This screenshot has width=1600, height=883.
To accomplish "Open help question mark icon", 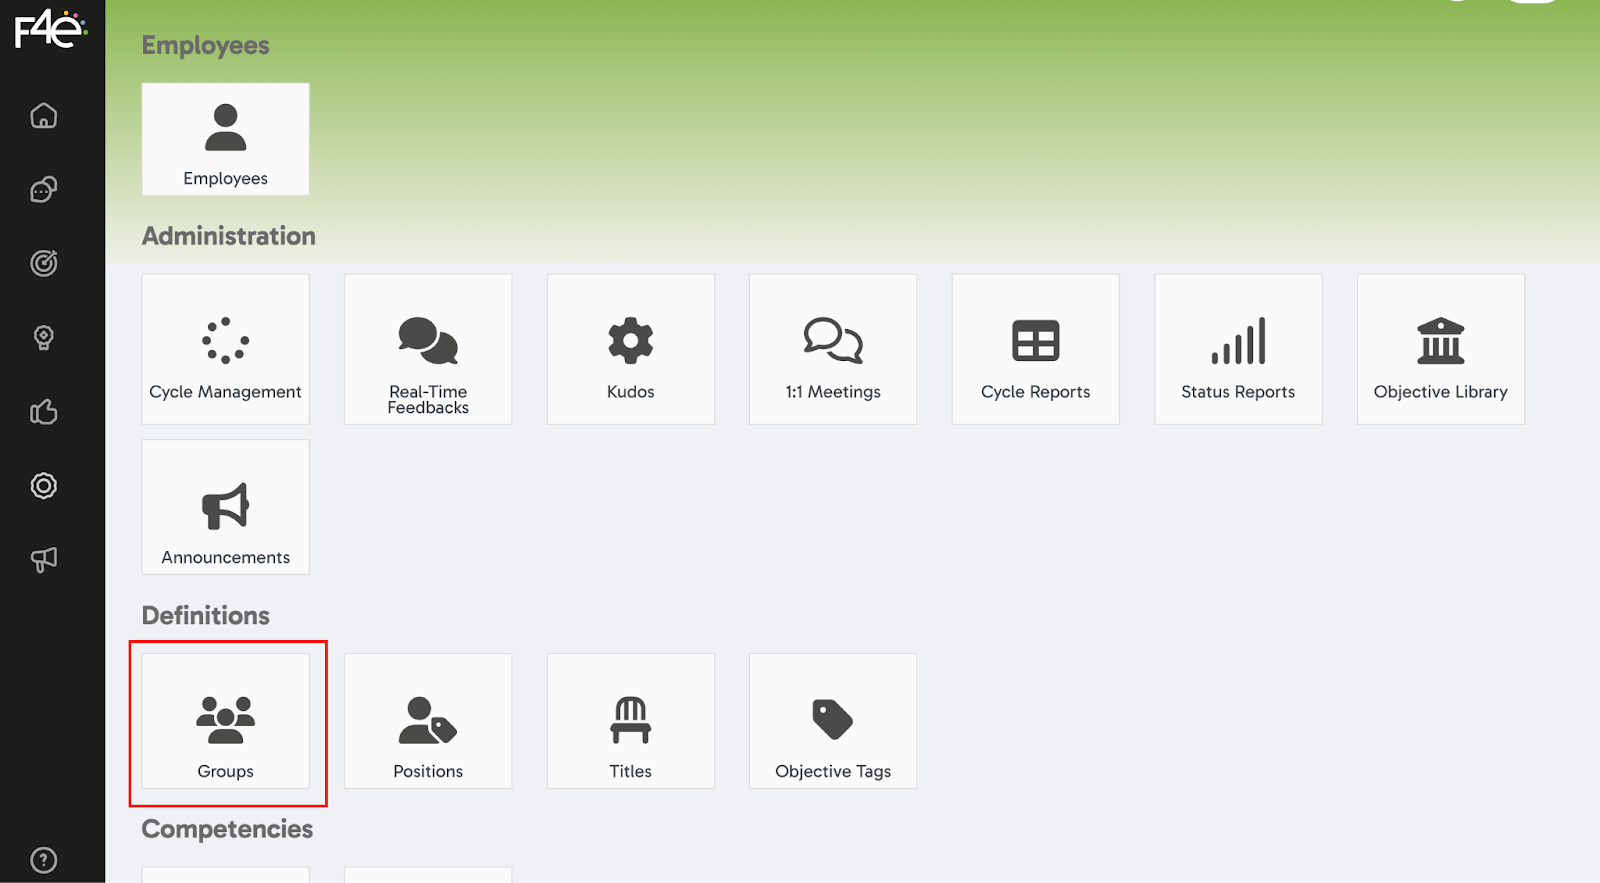I will (44, 860).
